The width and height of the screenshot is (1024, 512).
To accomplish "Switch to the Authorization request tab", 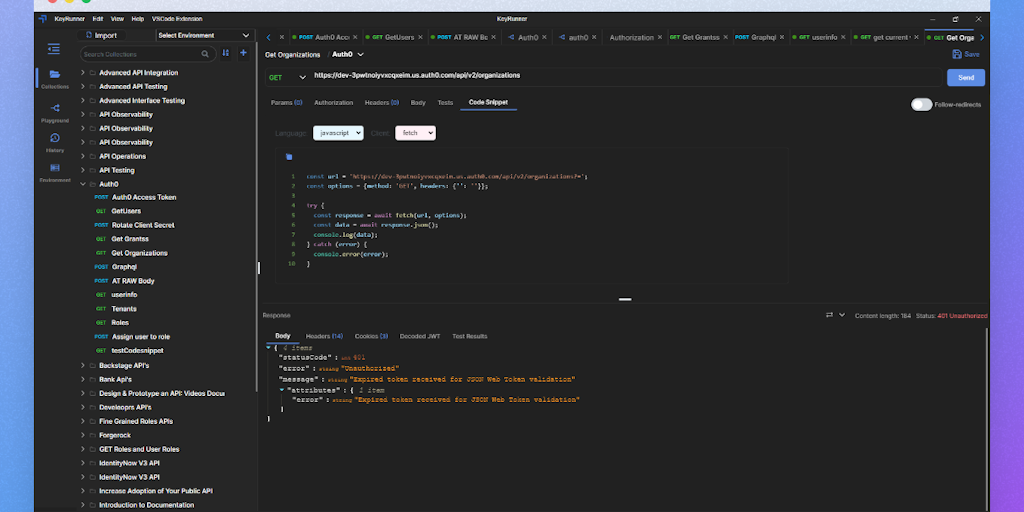I will coord(333,102).
